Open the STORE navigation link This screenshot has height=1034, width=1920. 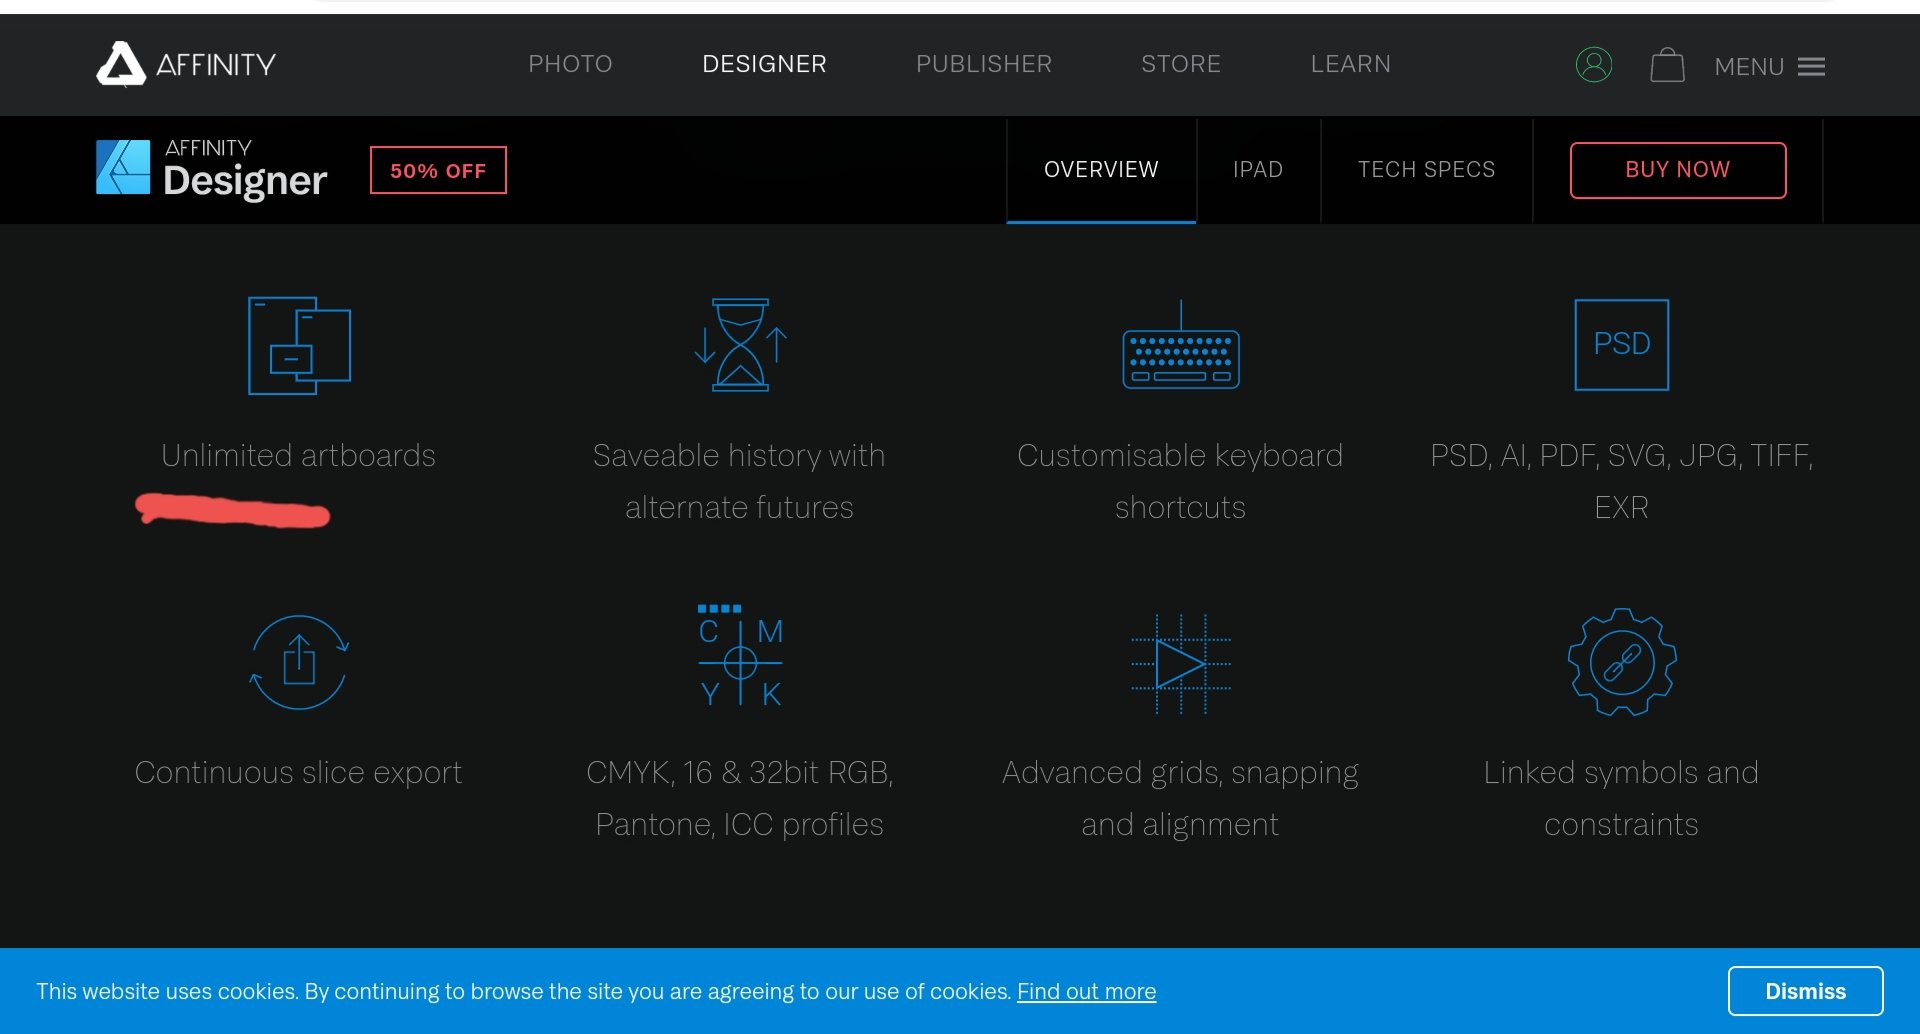click(x=1181, y=64)
